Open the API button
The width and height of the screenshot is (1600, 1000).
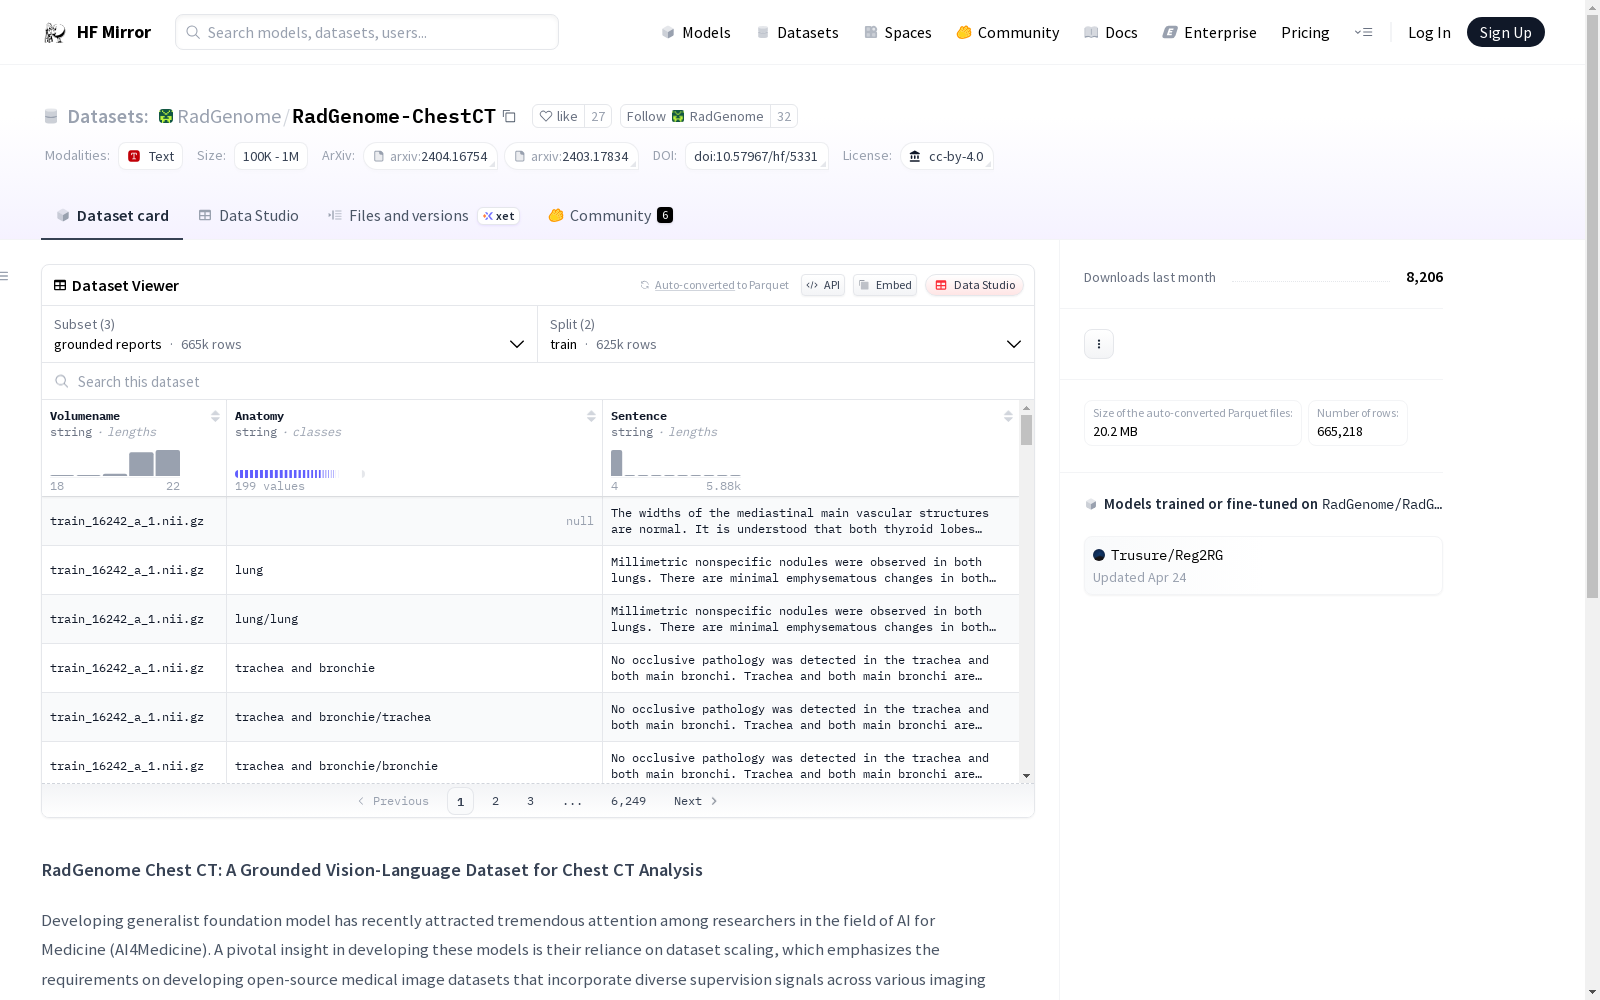click(823, 285)
